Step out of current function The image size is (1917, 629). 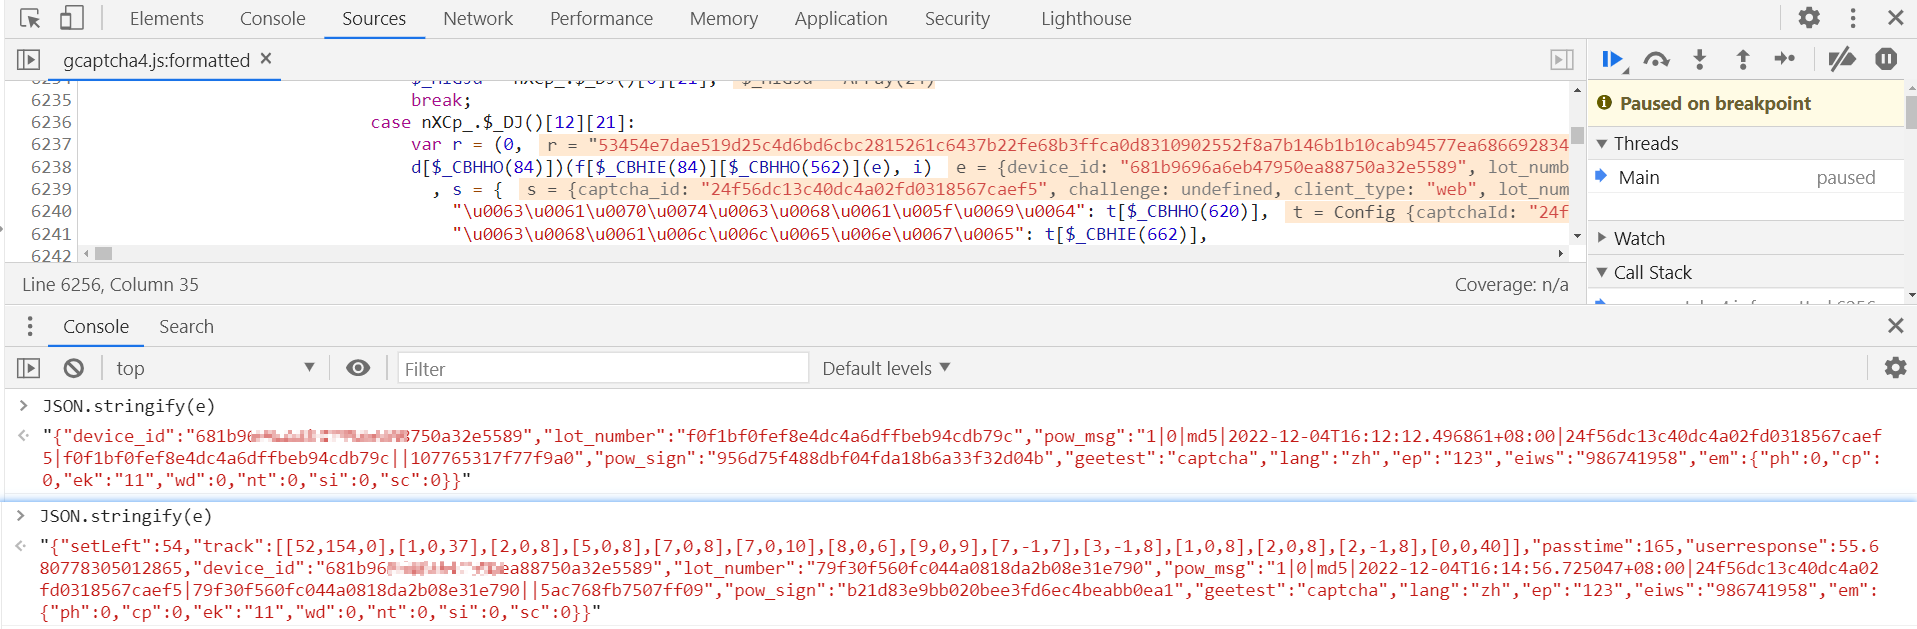click(1742, 60)
